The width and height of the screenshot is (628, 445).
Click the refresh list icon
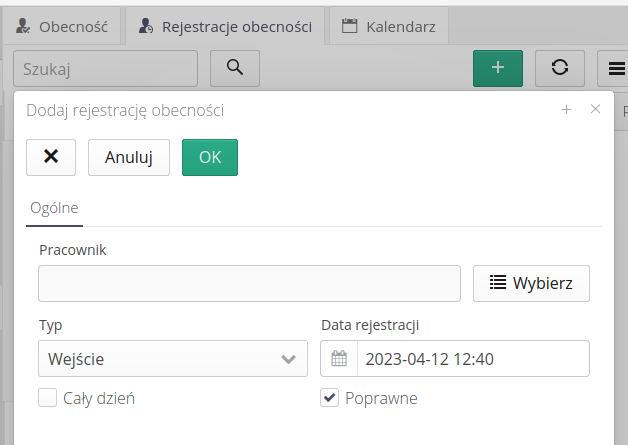pyautogui.click(x=560, y=68)
